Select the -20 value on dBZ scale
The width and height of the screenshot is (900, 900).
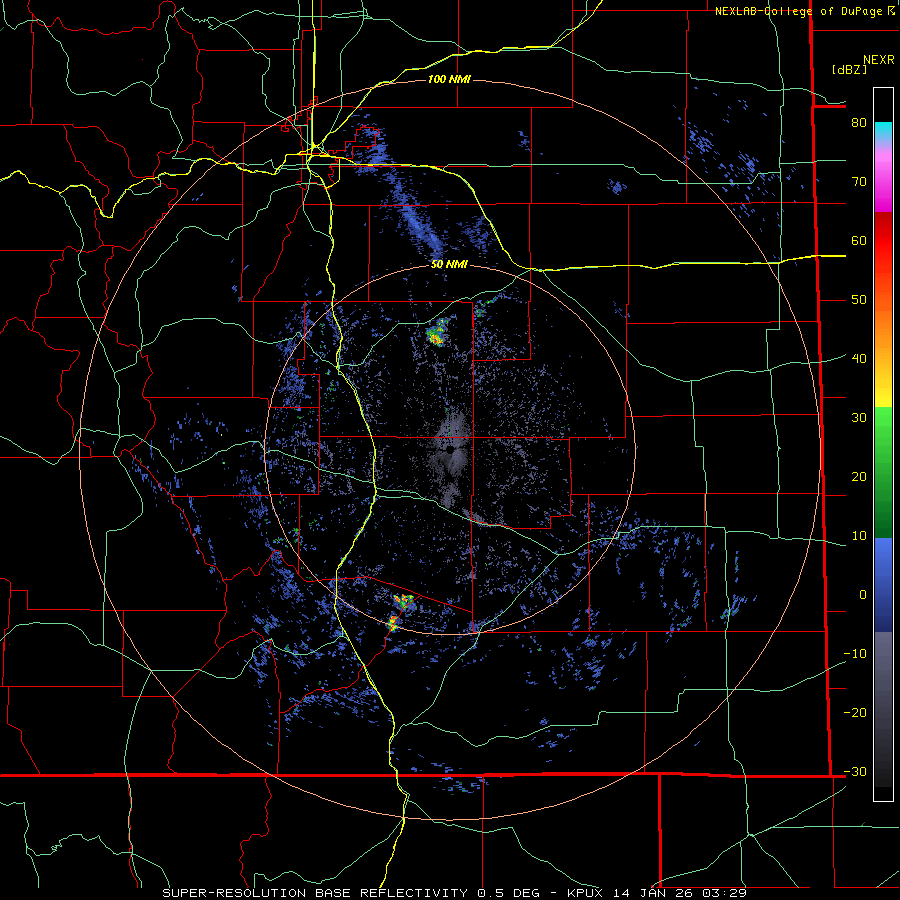pyautogui.click(x=855, y=713)
